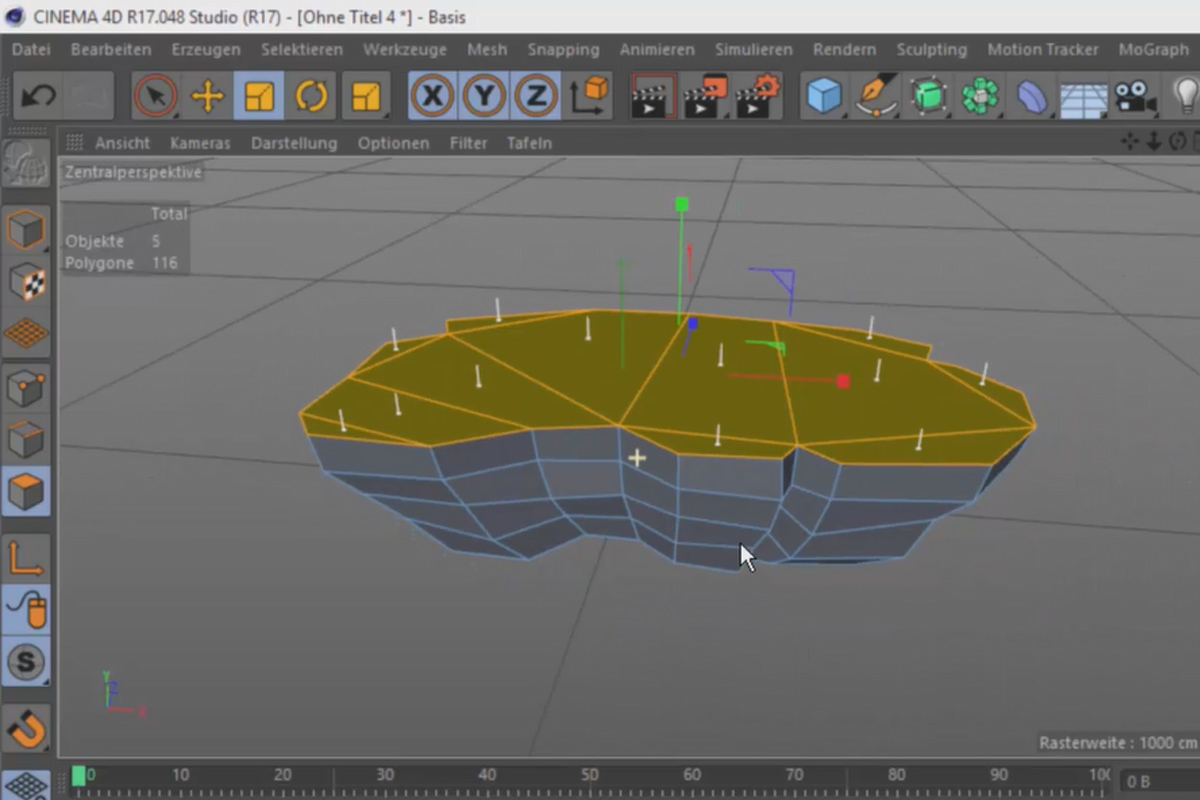Open the Datei menu
The height and width of the screenshot is (800, 1200).
[31, 49]
